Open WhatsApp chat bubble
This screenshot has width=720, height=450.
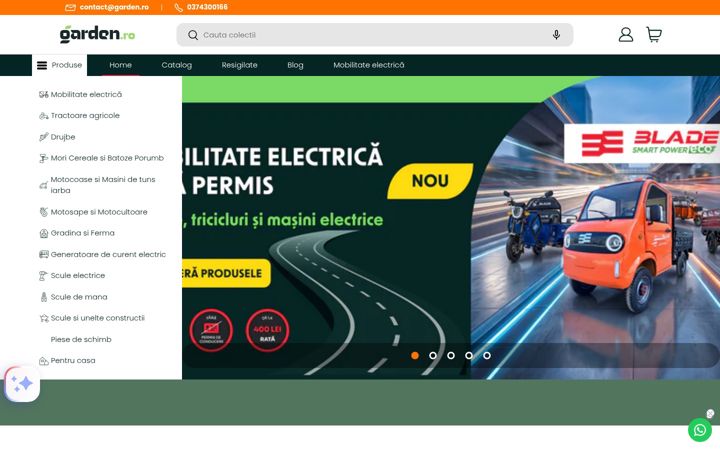point(699,430)
